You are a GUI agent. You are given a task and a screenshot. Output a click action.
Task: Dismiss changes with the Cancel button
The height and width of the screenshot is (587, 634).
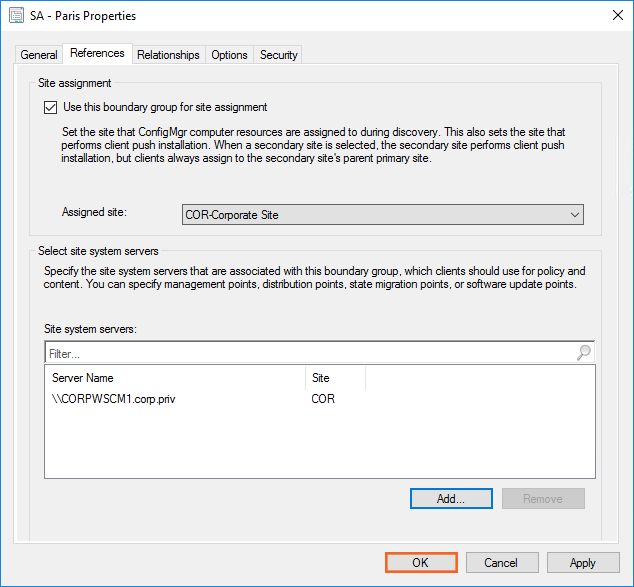point(502,563)
